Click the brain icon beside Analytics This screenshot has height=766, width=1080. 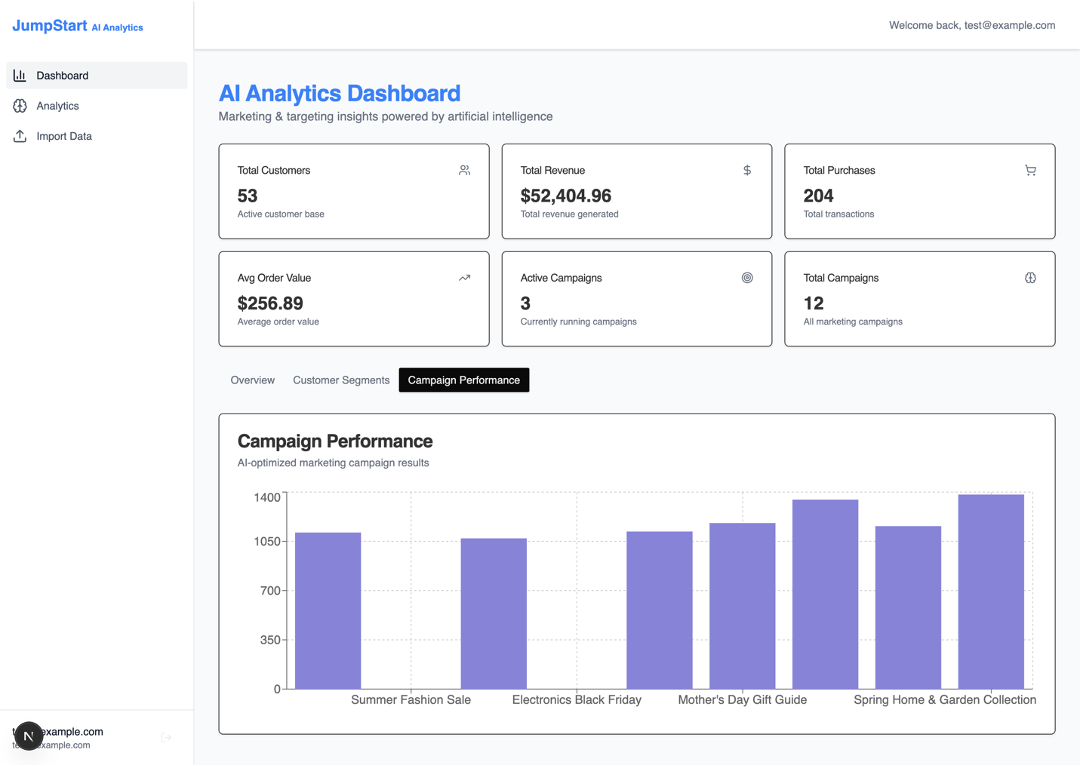tap(19, 106)
